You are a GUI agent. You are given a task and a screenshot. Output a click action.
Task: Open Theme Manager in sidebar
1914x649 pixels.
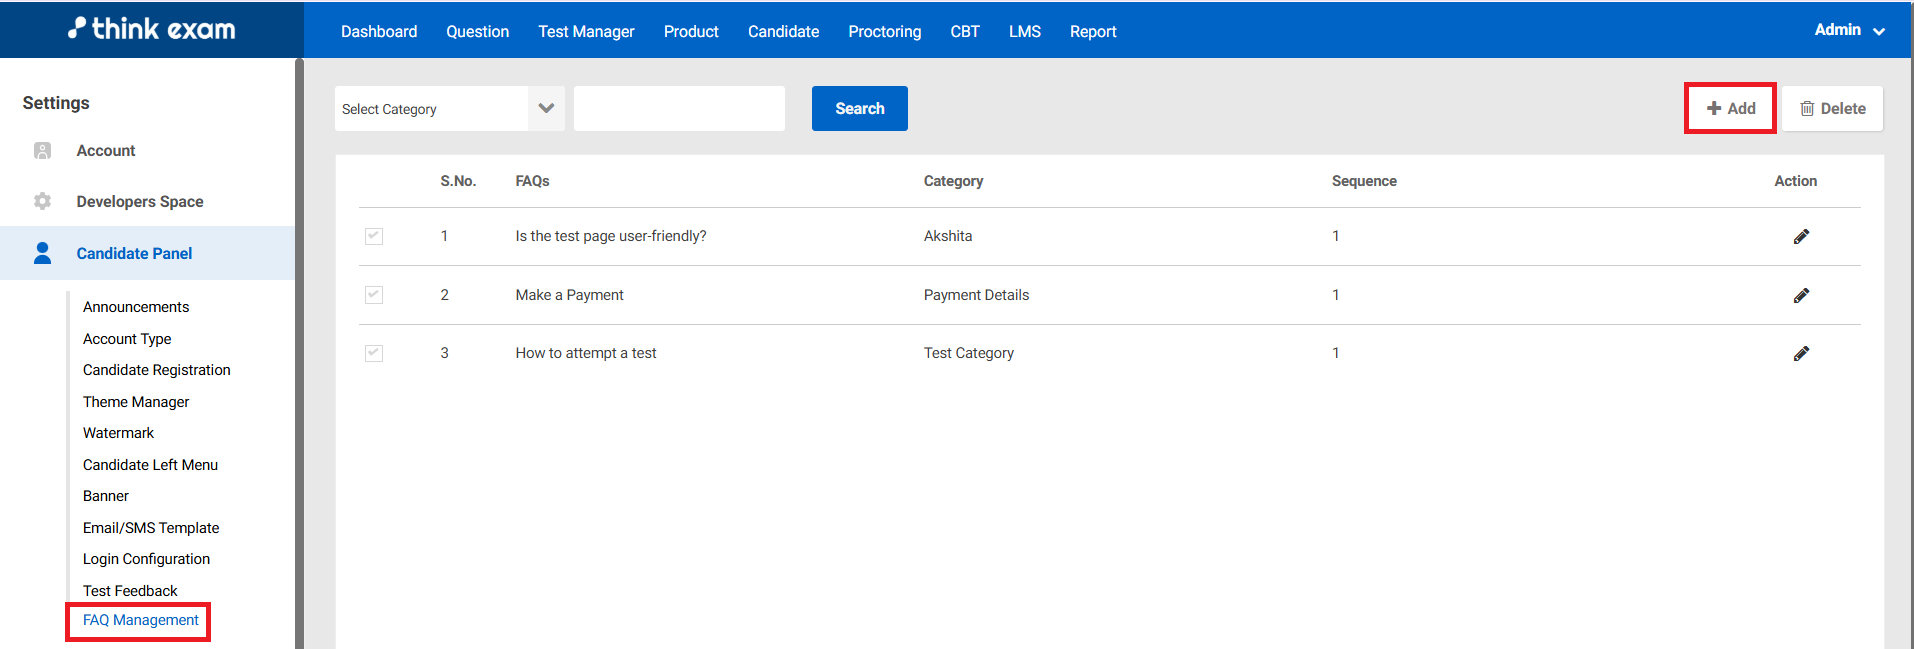pos(136,402)
